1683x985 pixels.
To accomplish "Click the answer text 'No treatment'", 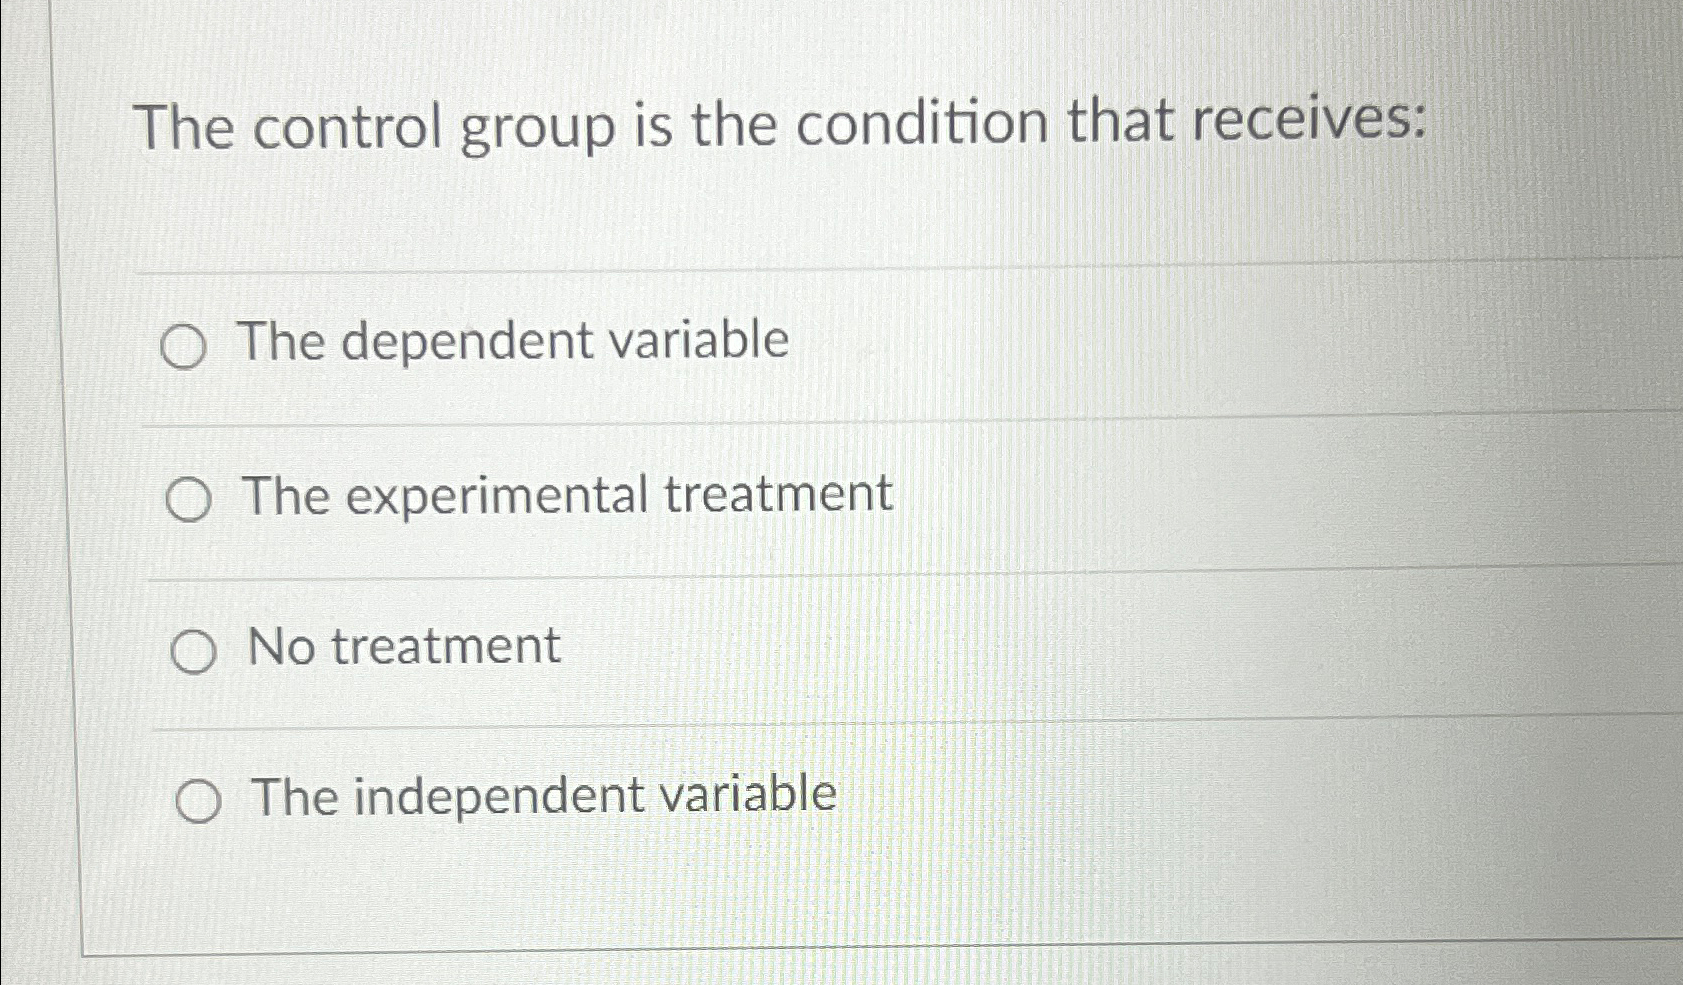I will pyautogui.click(x=405, y=645).
